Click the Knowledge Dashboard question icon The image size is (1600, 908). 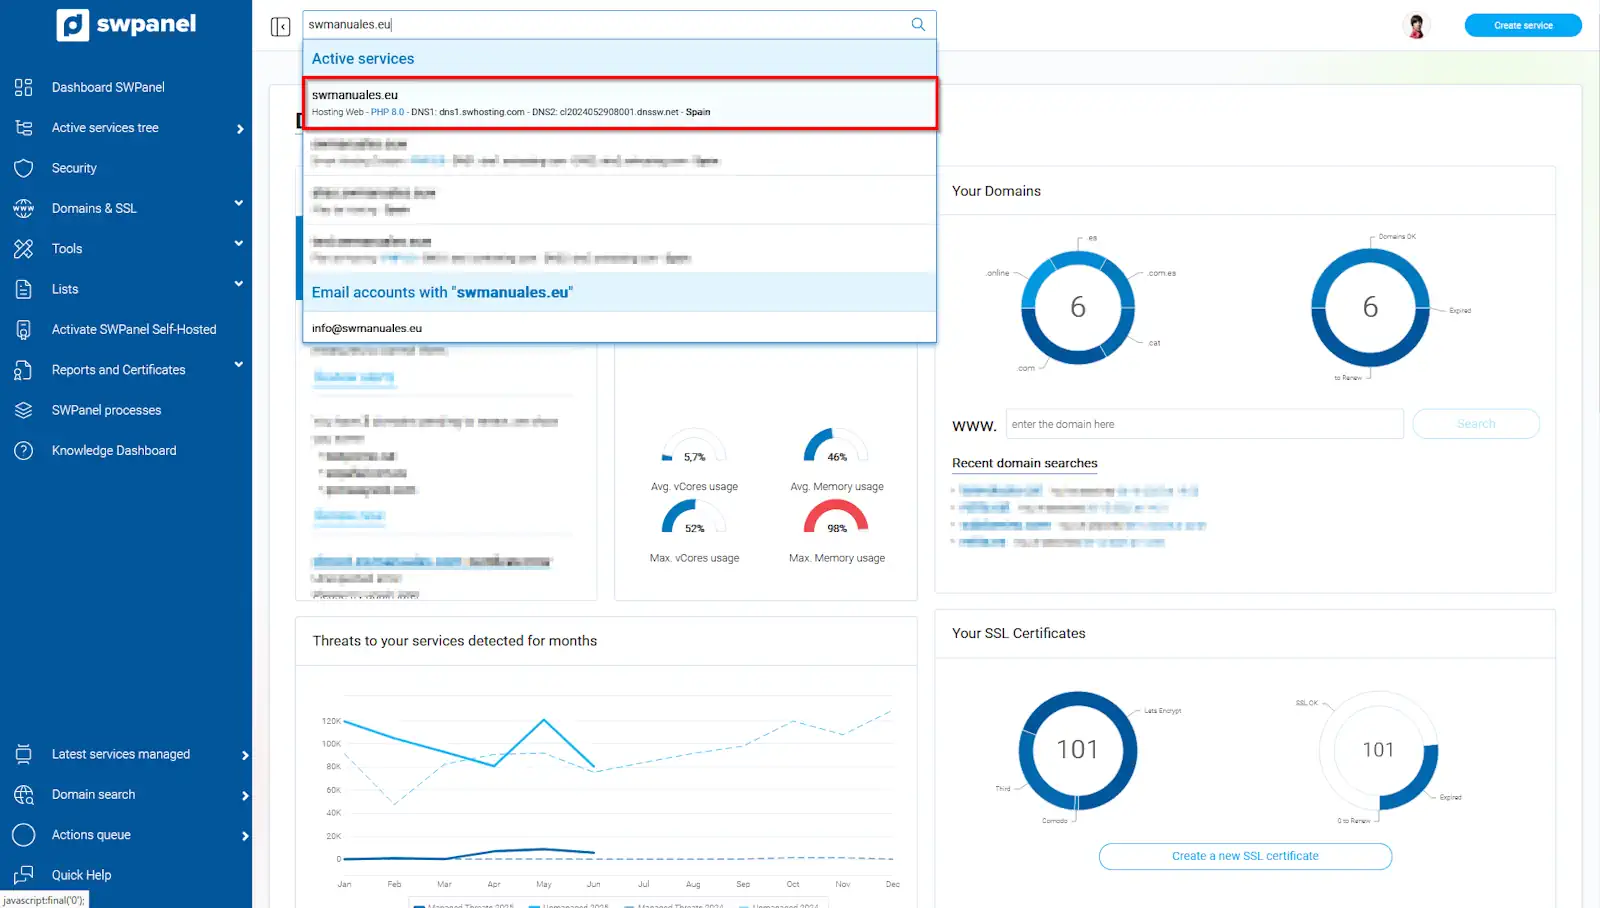tap(24, 450)
